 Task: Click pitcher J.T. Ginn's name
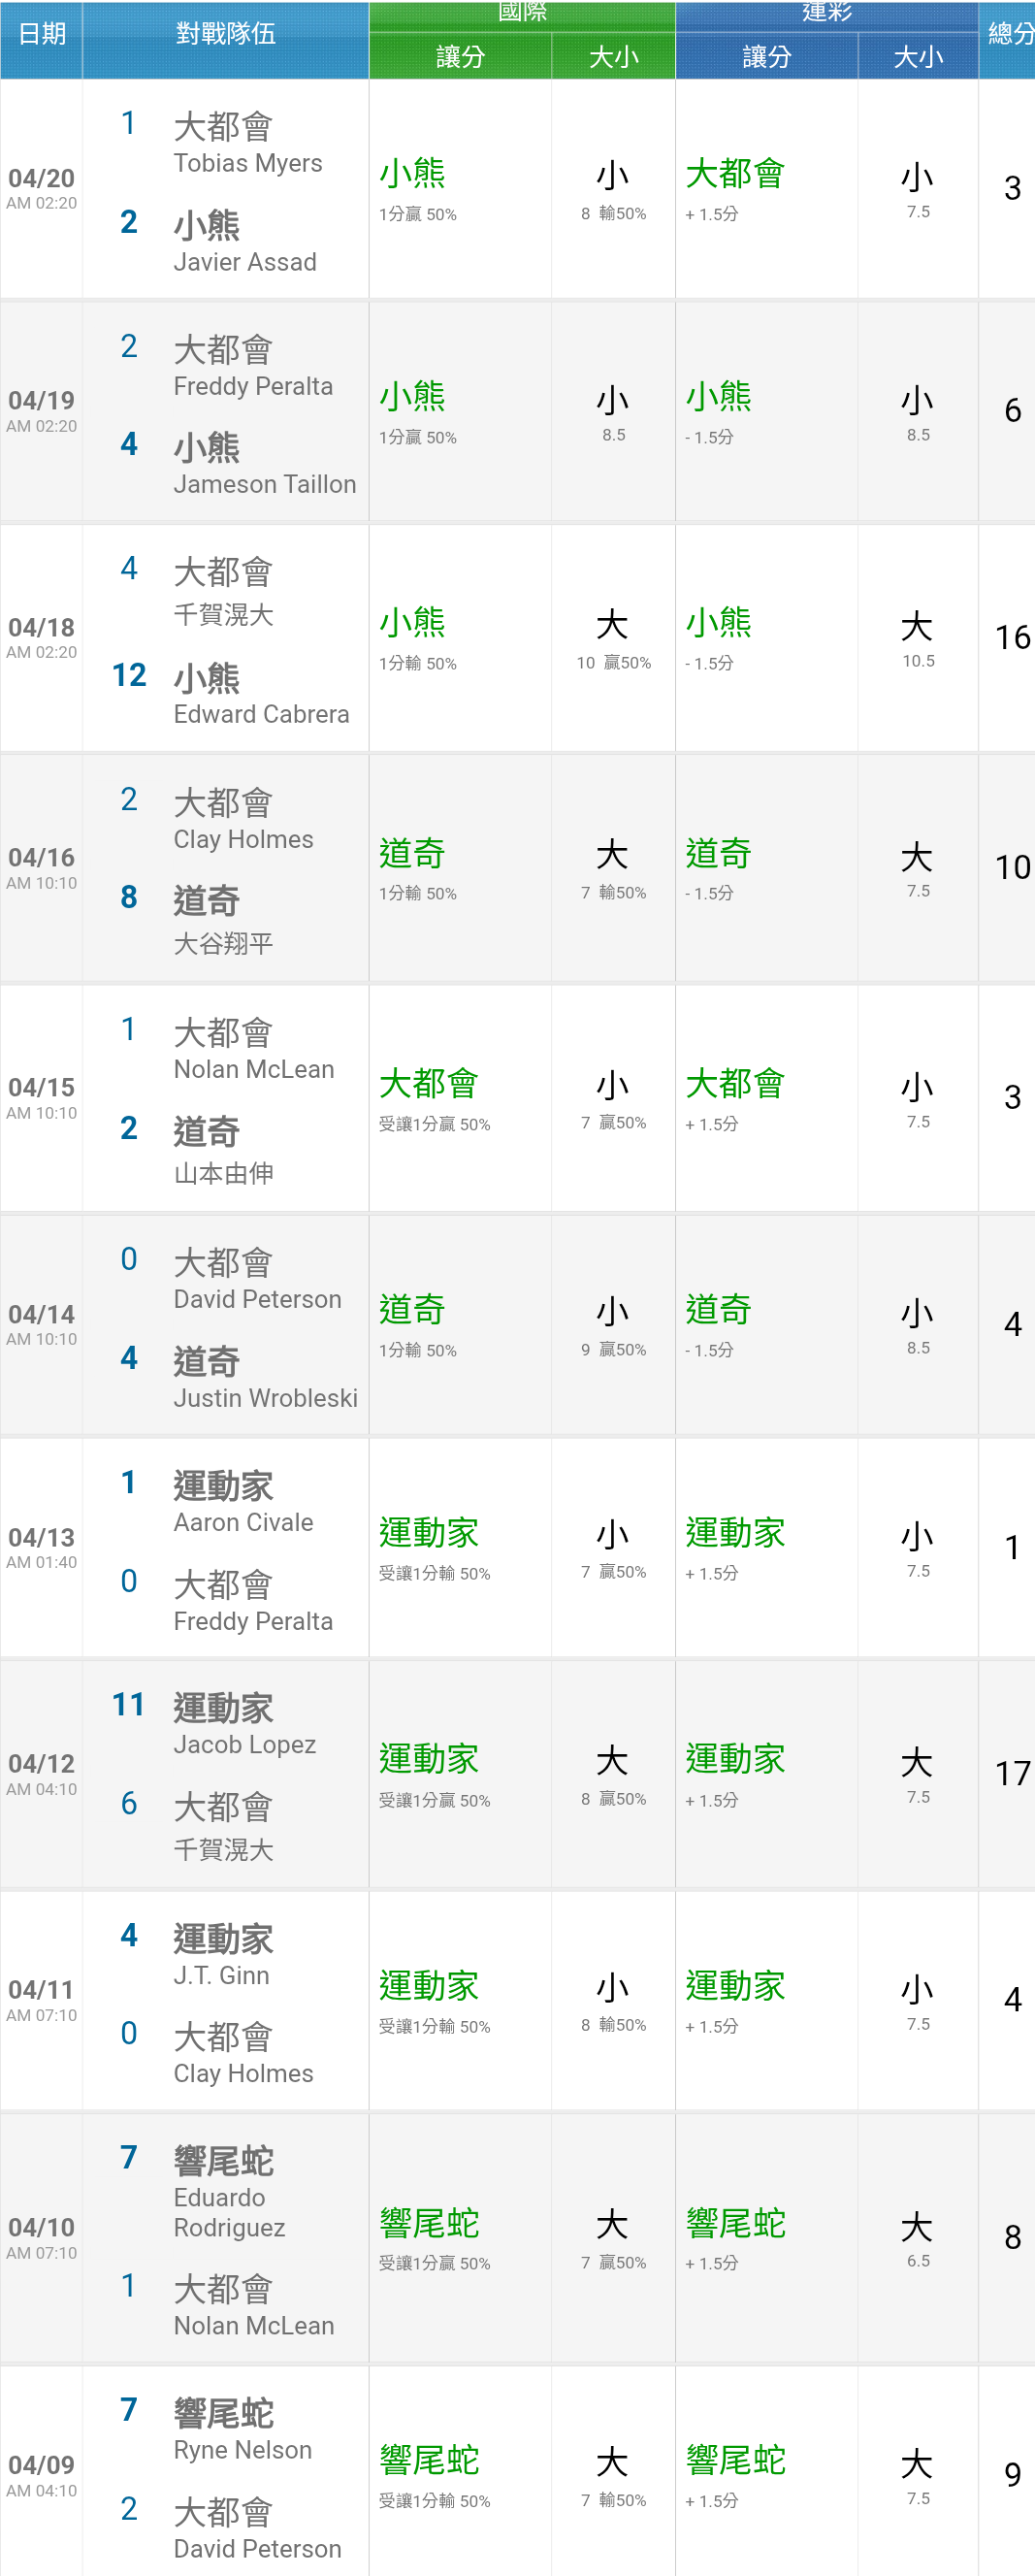(x=221, y=1975)
